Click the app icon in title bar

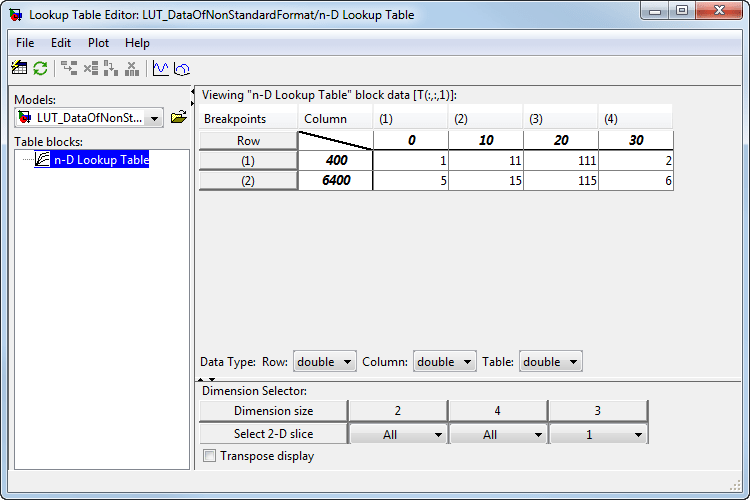tap(16, 15)
